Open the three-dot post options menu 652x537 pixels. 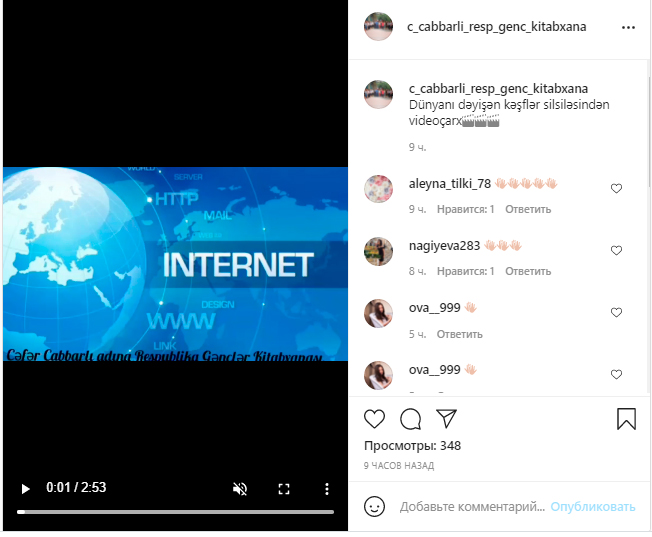[x=628, y=27]
